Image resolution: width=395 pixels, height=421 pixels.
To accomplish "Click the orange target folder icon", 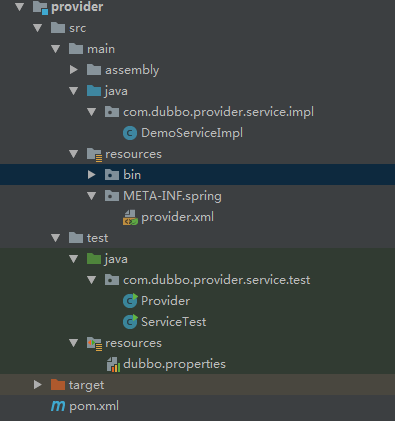I will [58, 385].
